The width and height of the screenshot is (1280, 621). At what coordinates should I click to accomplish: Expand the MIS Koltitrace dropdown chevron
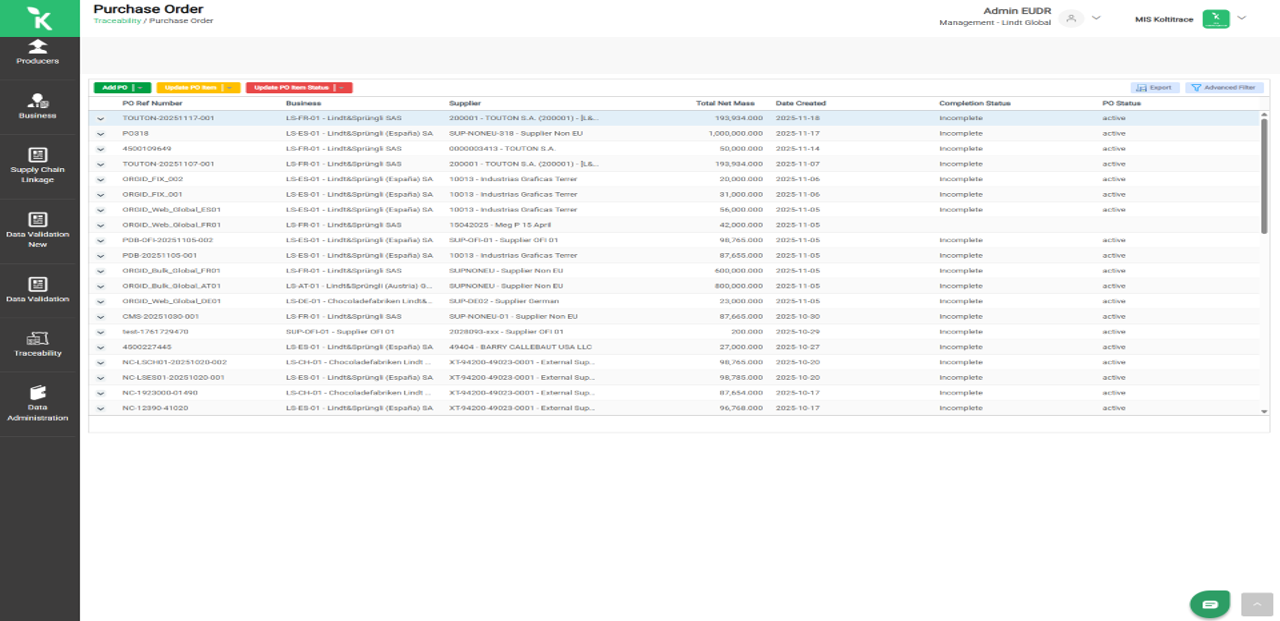[1241, 18]
